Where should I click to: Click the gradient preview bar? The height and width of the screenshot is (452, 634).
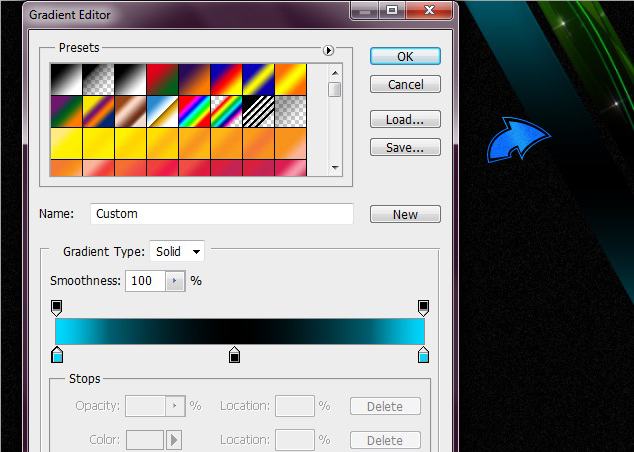[240, 331]
